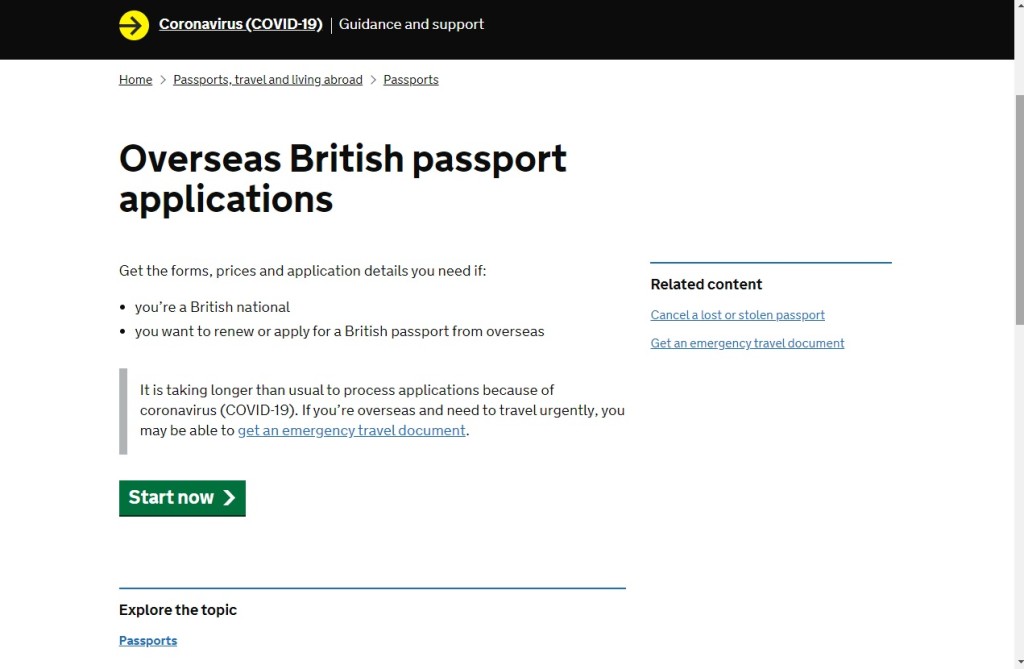
Task: Click the arrow icon inside Start now
Action: point(229,498)
